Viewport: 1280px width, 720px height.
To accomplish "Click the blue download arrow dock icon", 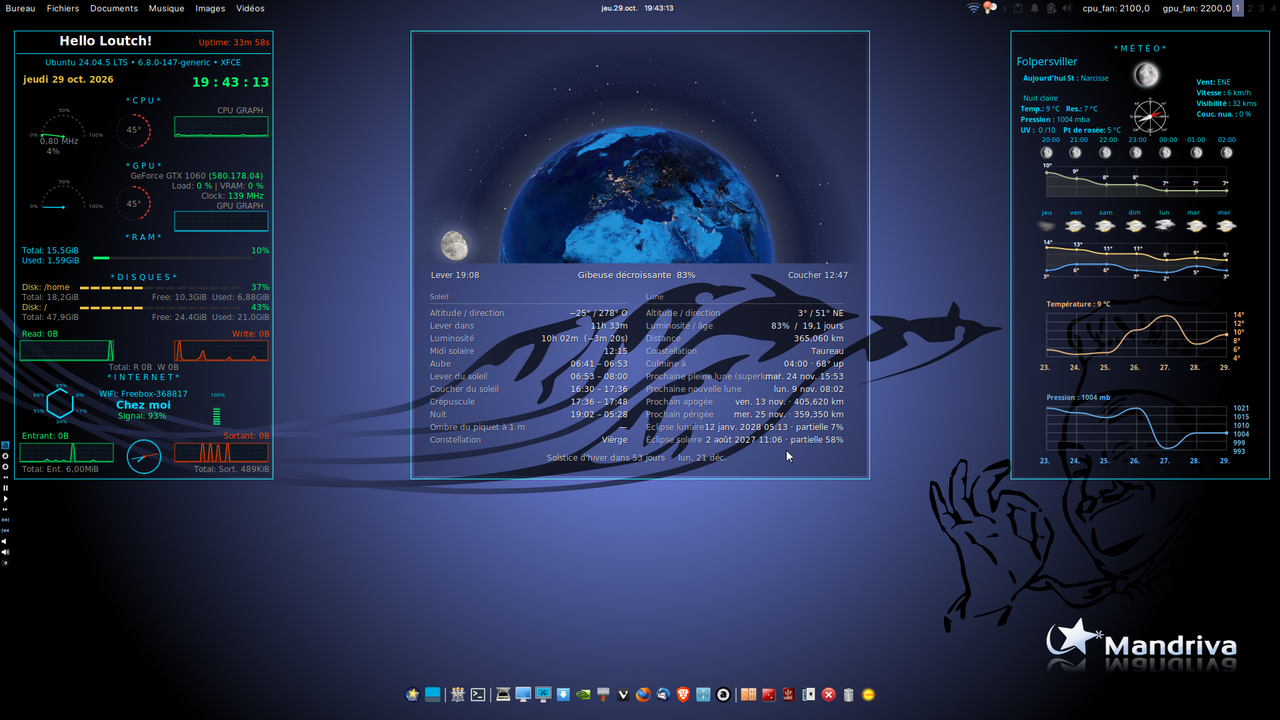I will [563, 694].
